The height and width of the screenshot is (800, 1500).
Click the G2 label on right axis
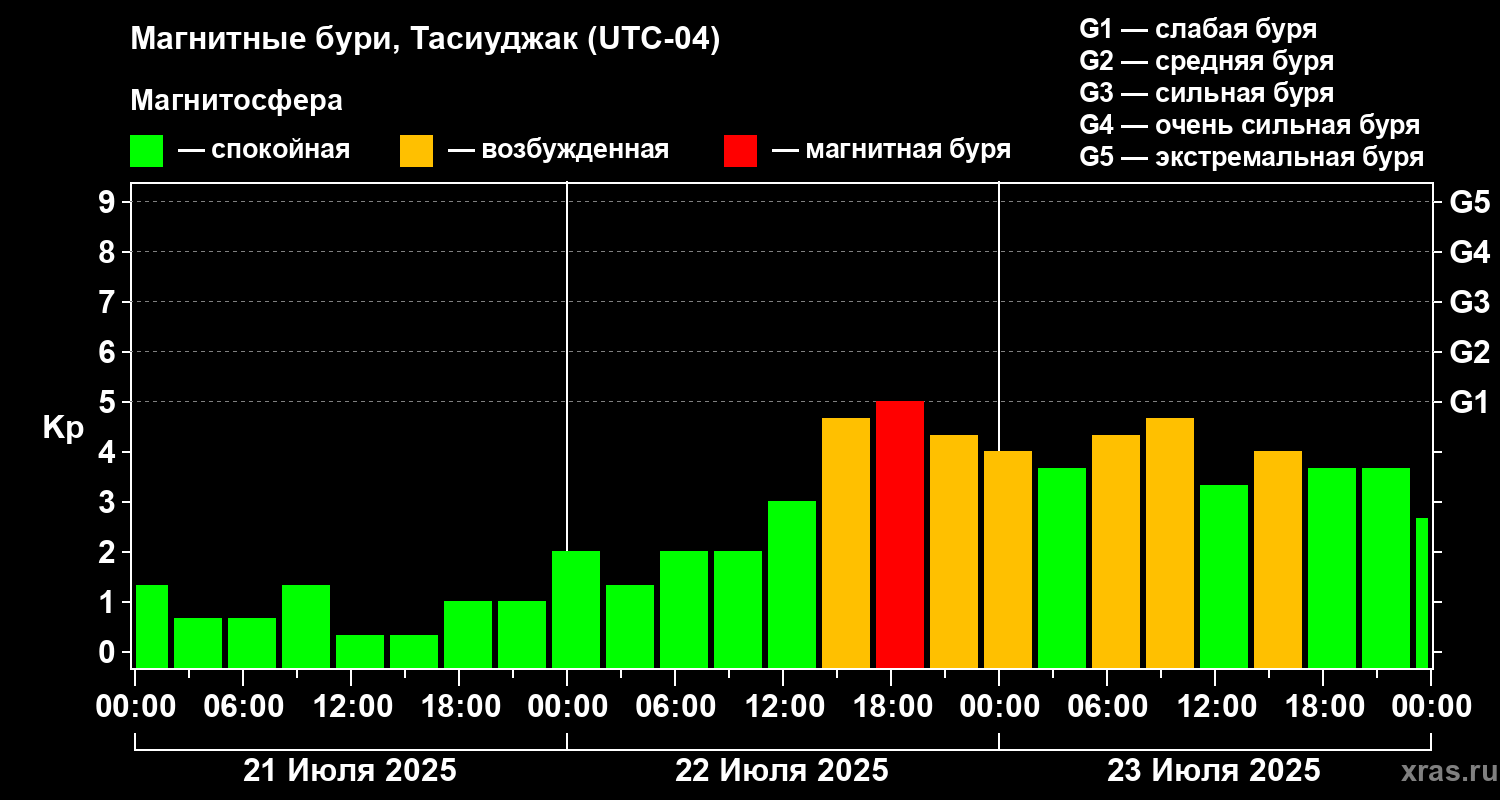click(1469, 352)
